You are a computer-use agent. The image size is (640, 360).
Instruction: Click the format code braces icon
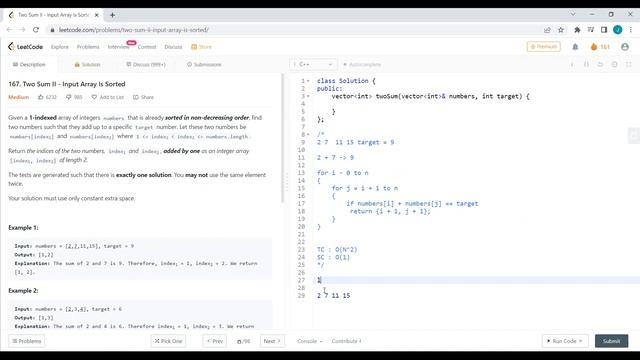[x=586, y=64]
